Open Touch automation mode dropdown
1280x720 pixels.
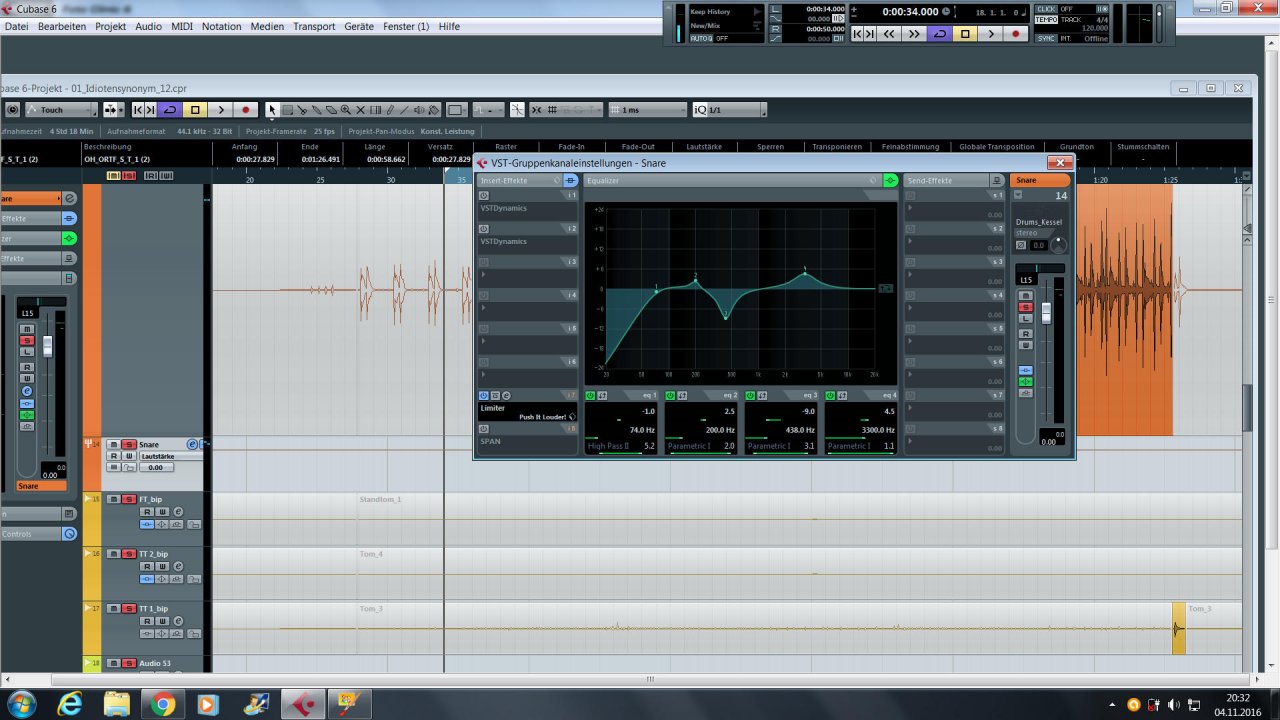pyautogui.click(x=61, y=110)
